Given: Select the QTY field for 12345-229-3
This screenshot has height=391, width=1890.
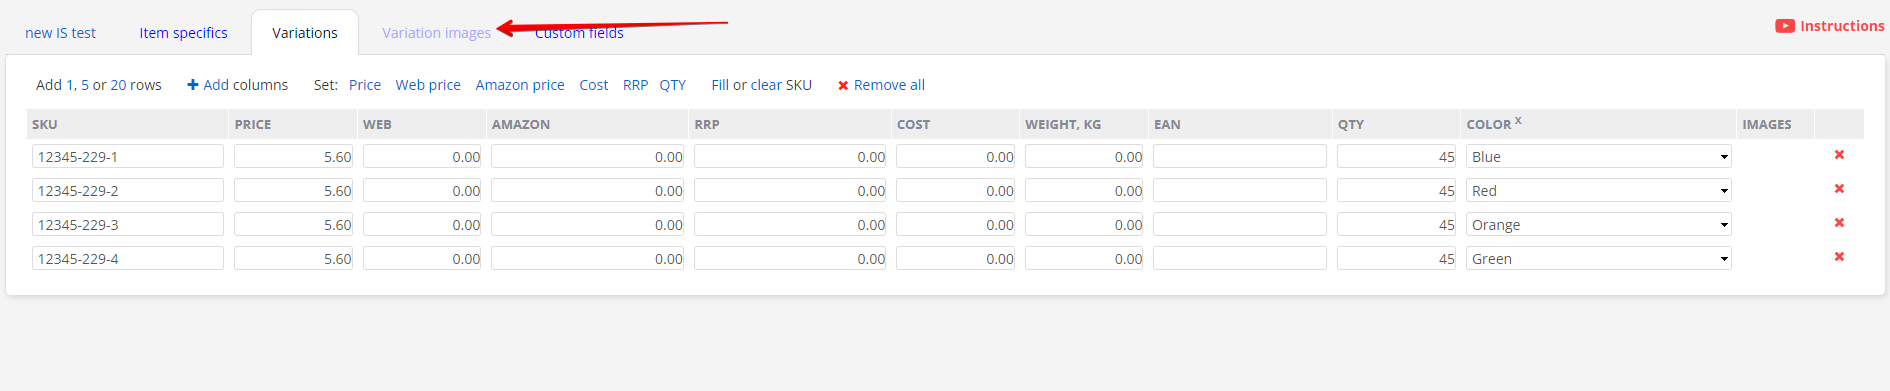Looking at the screenshot, I should coord(1396,224).
